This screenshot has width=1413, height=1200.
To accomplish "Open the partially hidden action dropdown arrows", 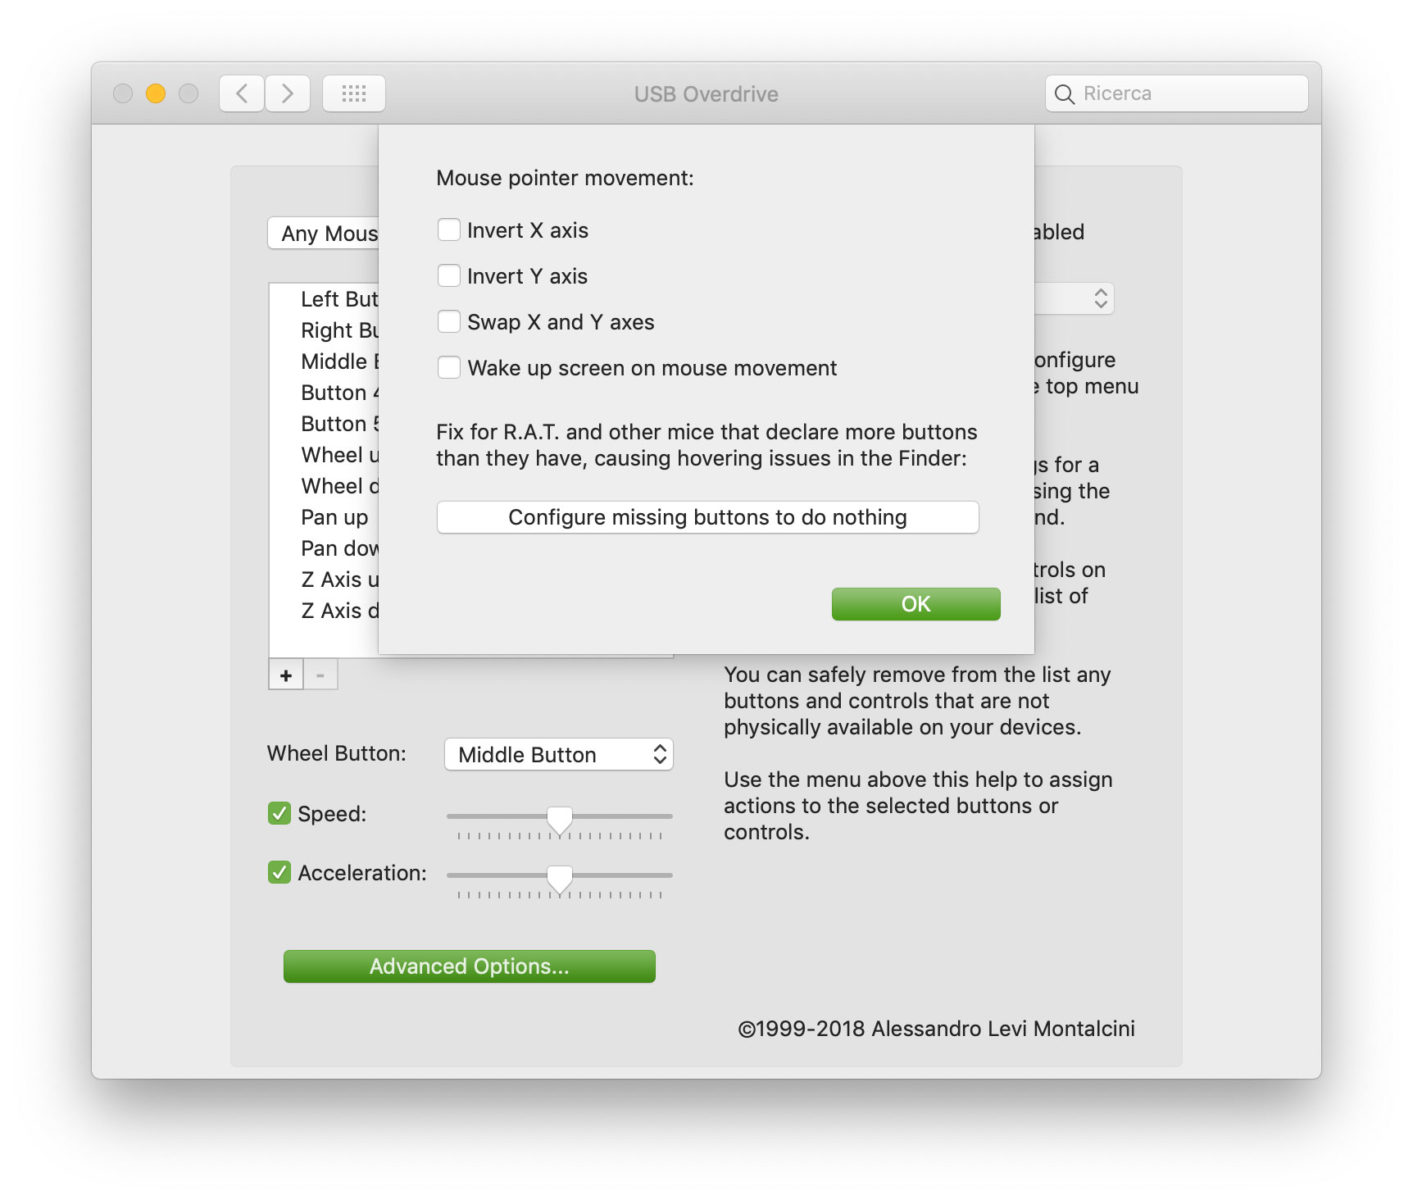I will (x=1100, y=298).
